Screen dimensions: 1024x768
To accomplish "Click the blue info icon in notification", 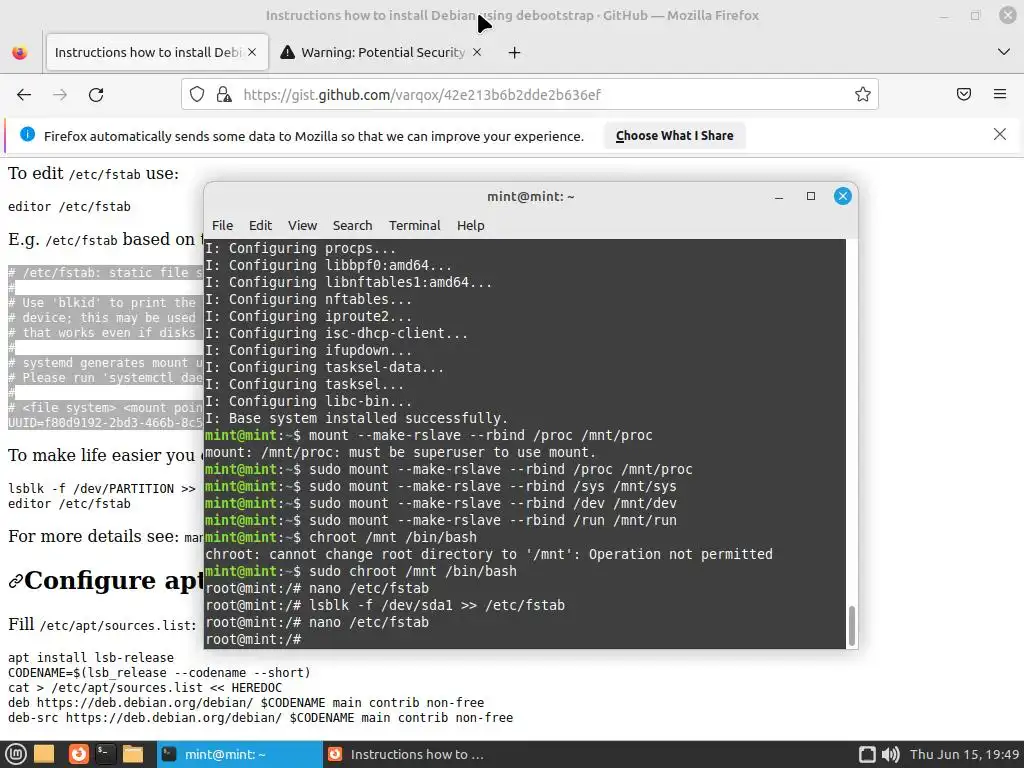I will (27, 135).
